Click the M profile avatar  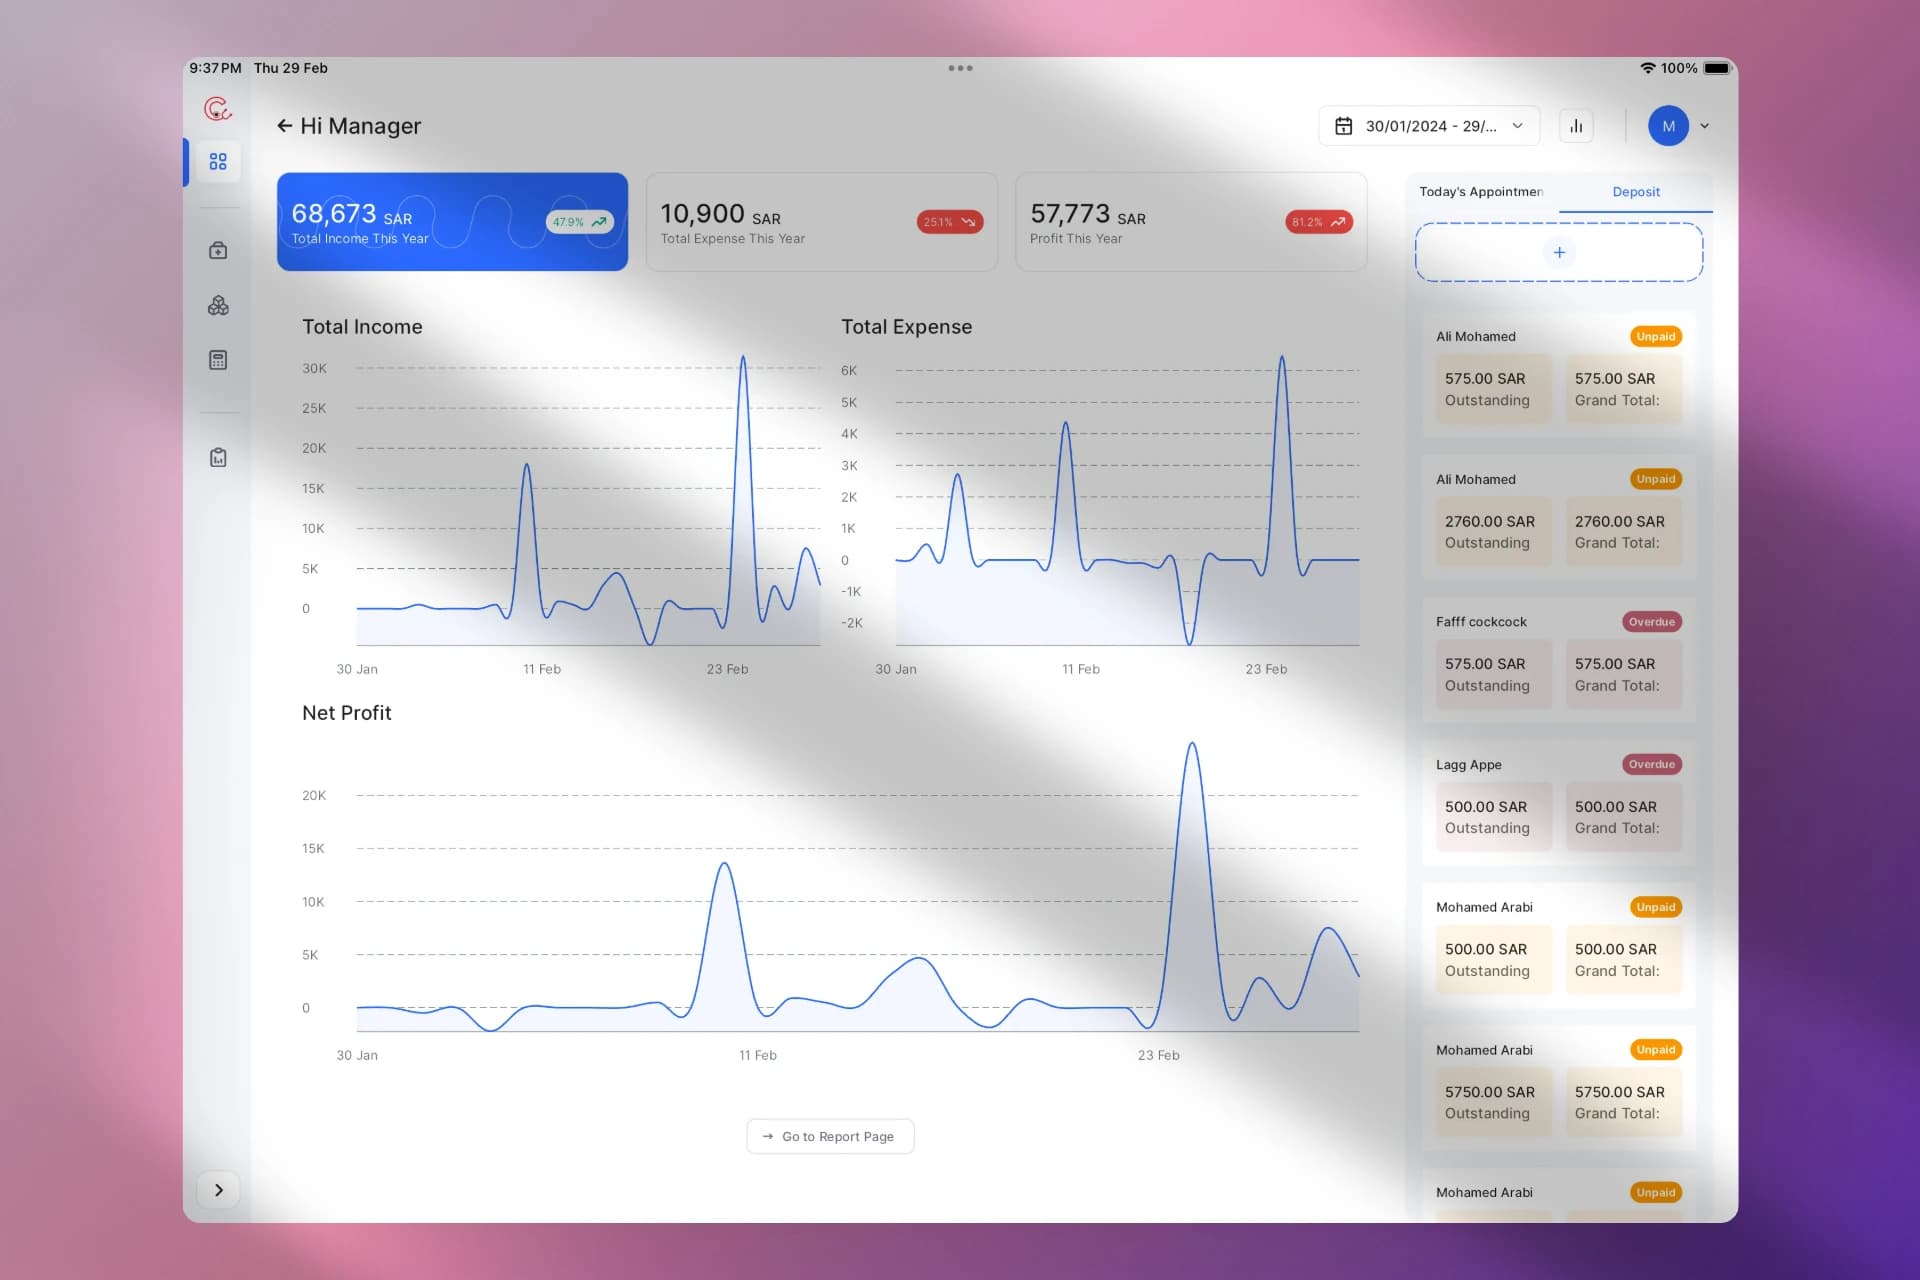click(x=1668, y=126)
